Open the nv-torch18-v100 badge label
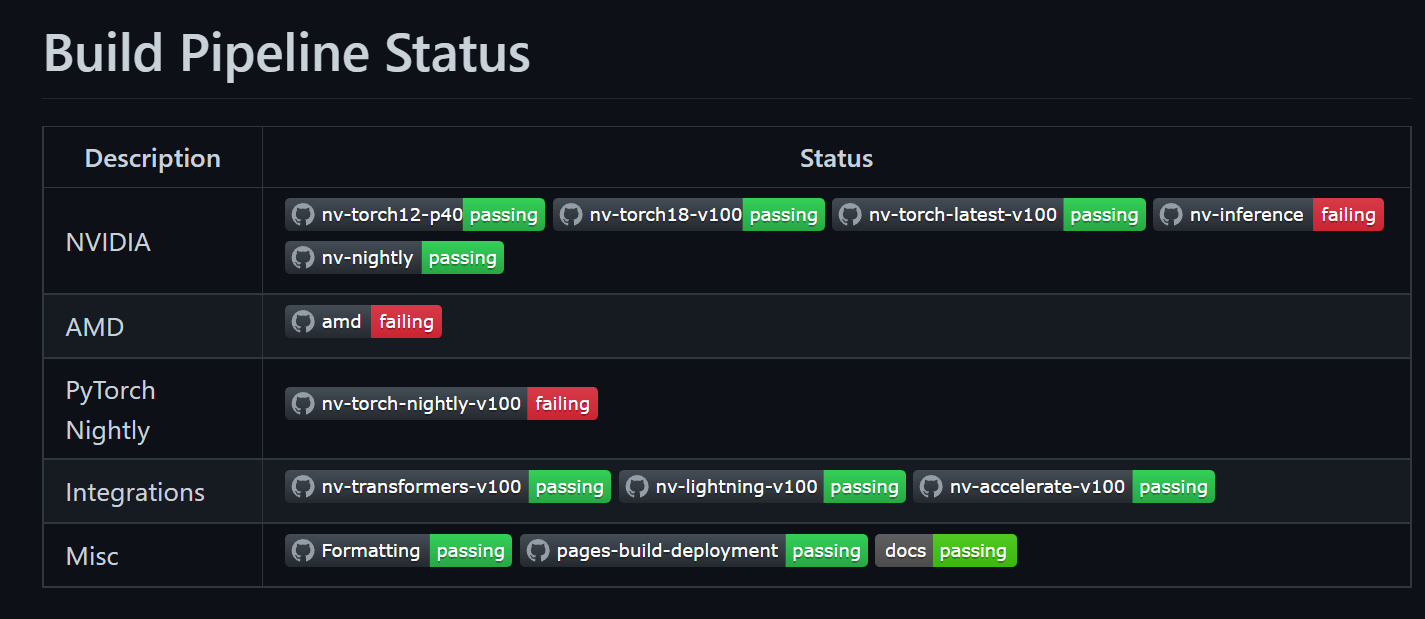Image resolution: width=1425 pixels, height=619 pixels. pos(666,215)
